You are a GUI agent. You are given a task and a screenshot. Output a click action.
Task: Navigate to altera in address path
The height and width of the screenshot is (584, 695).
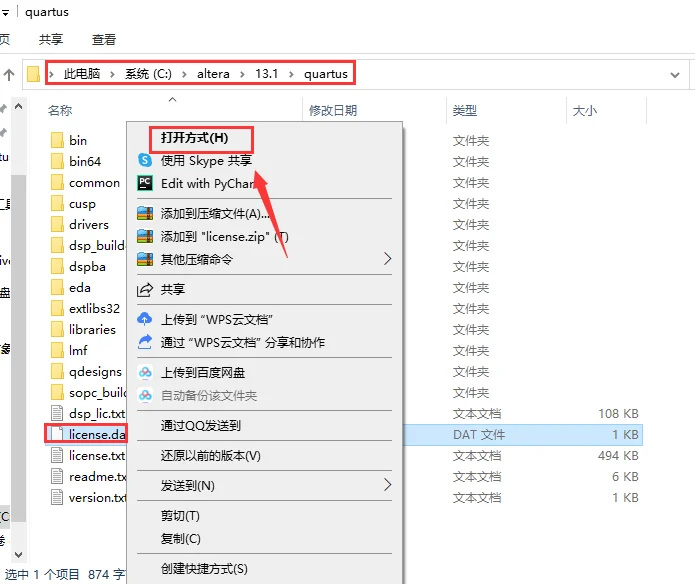[x=213, y=74]
